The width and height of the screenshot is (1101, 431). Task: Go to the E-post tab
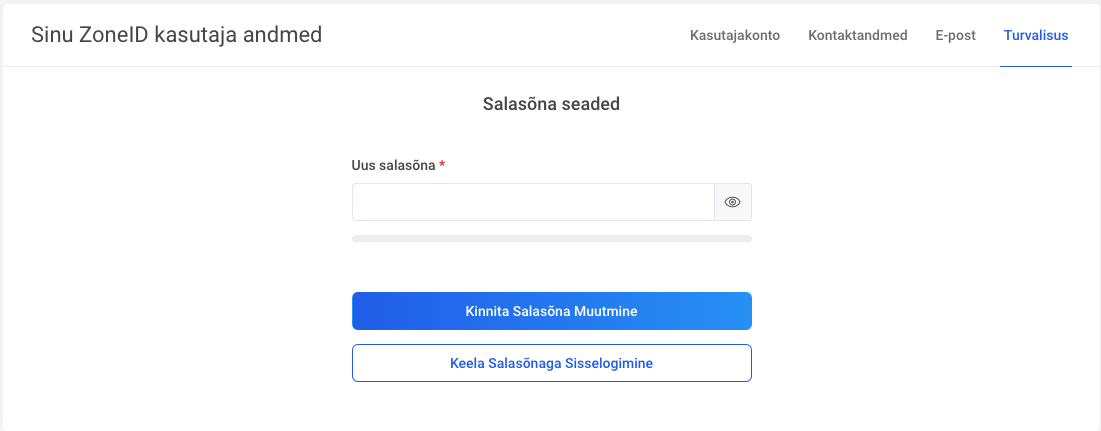[x=956, y=36]
